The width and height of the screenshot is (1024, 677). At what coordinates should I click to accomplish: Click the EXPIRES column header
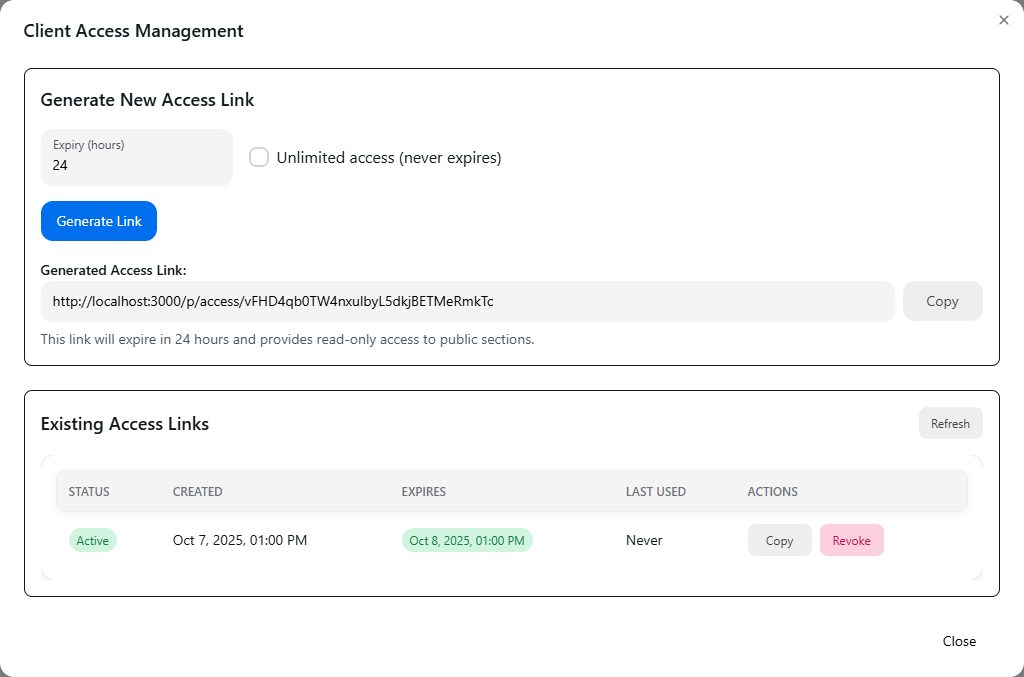(423, 491)
